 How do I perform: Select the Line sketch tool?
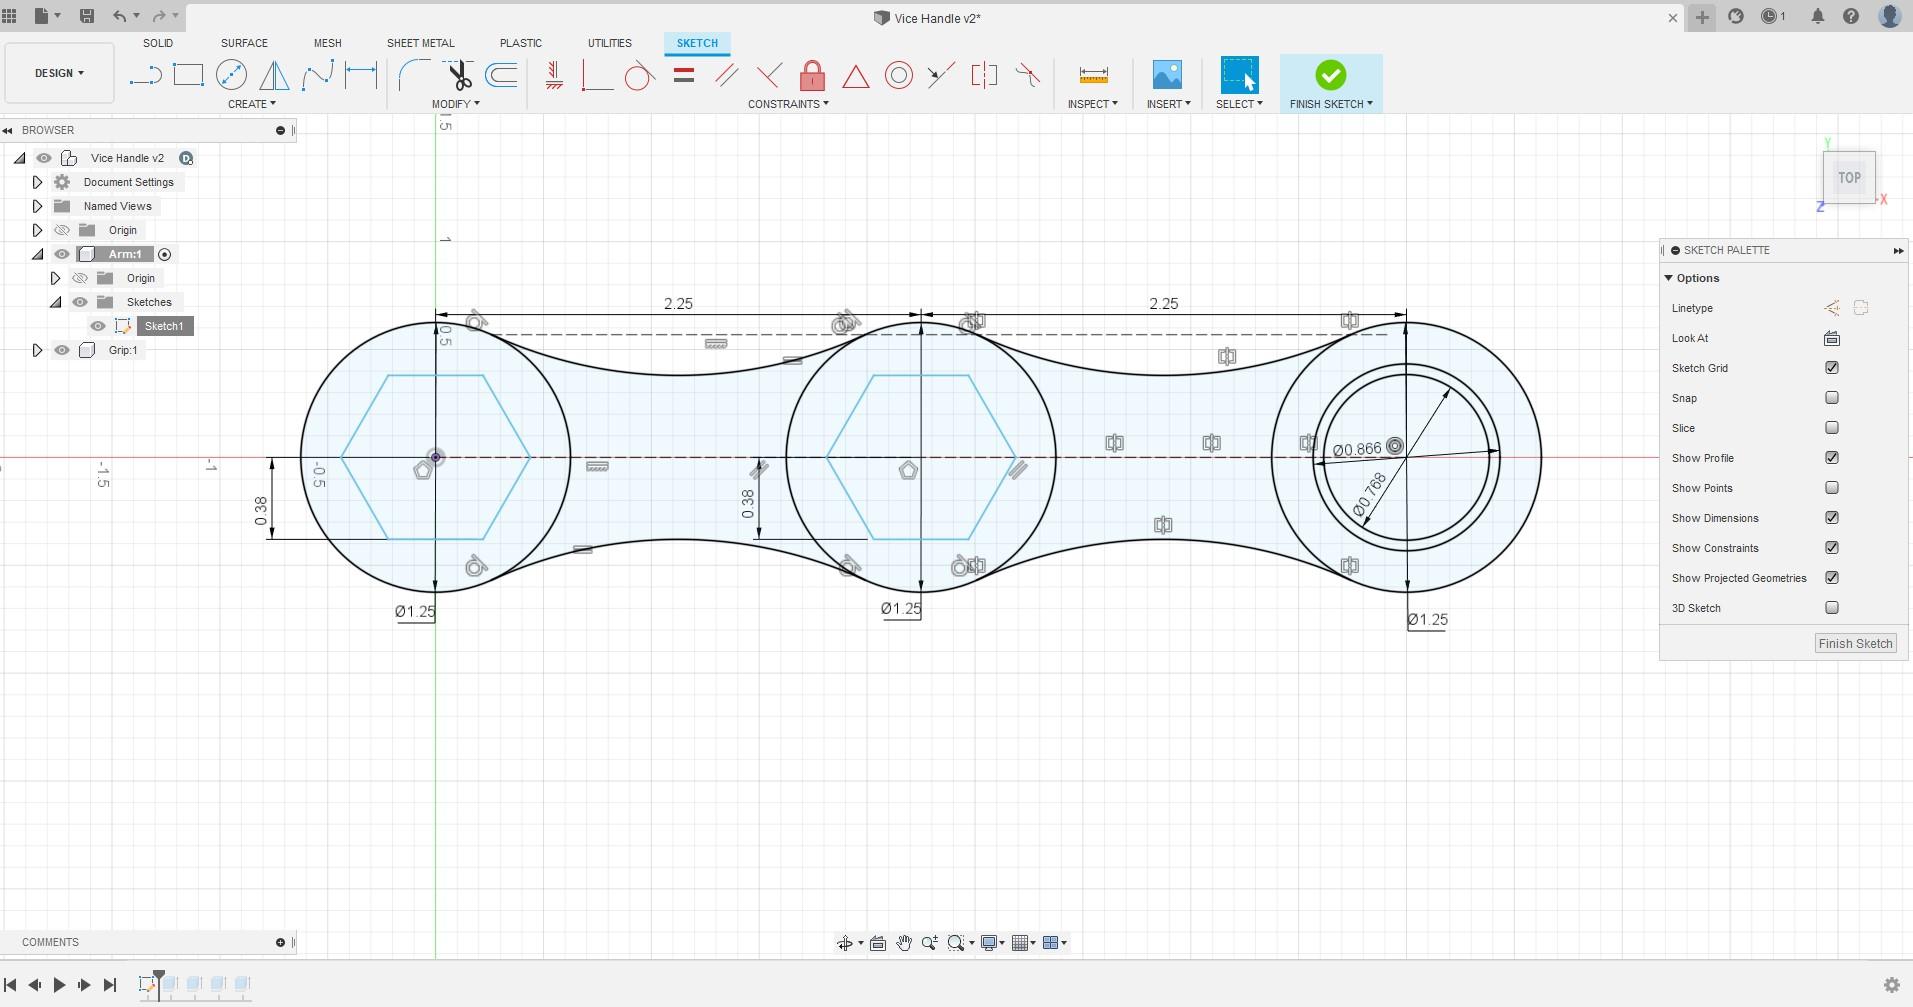145,75
